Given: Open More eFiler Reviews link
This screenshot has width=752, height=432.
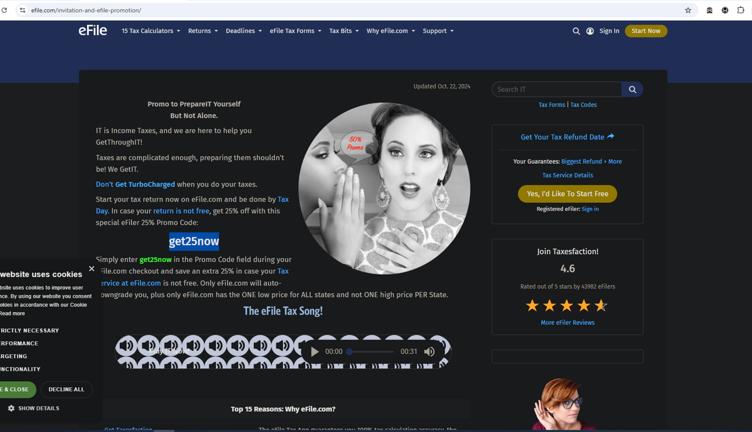Looking at the screenshot, I should click(567, 323).
